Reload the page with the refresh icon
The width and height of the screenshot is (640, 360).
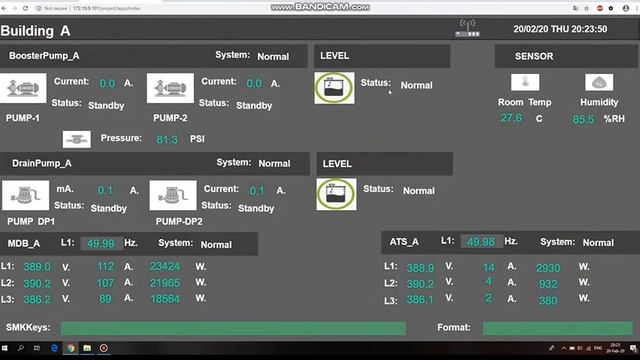(x=26, y=8)
